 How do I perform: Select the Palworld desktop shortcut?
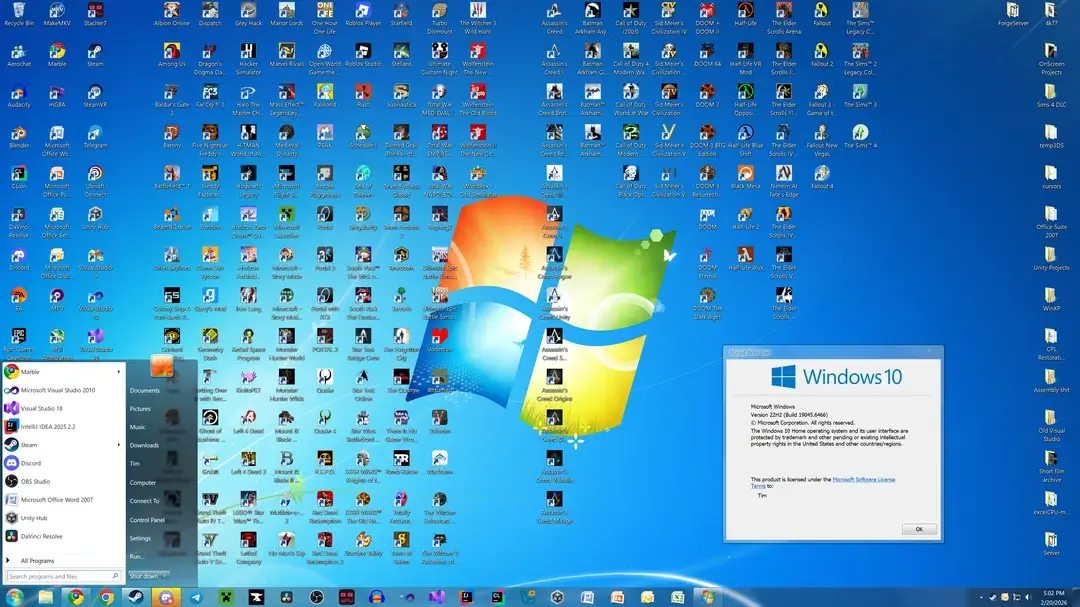click(x=324, y=96)
